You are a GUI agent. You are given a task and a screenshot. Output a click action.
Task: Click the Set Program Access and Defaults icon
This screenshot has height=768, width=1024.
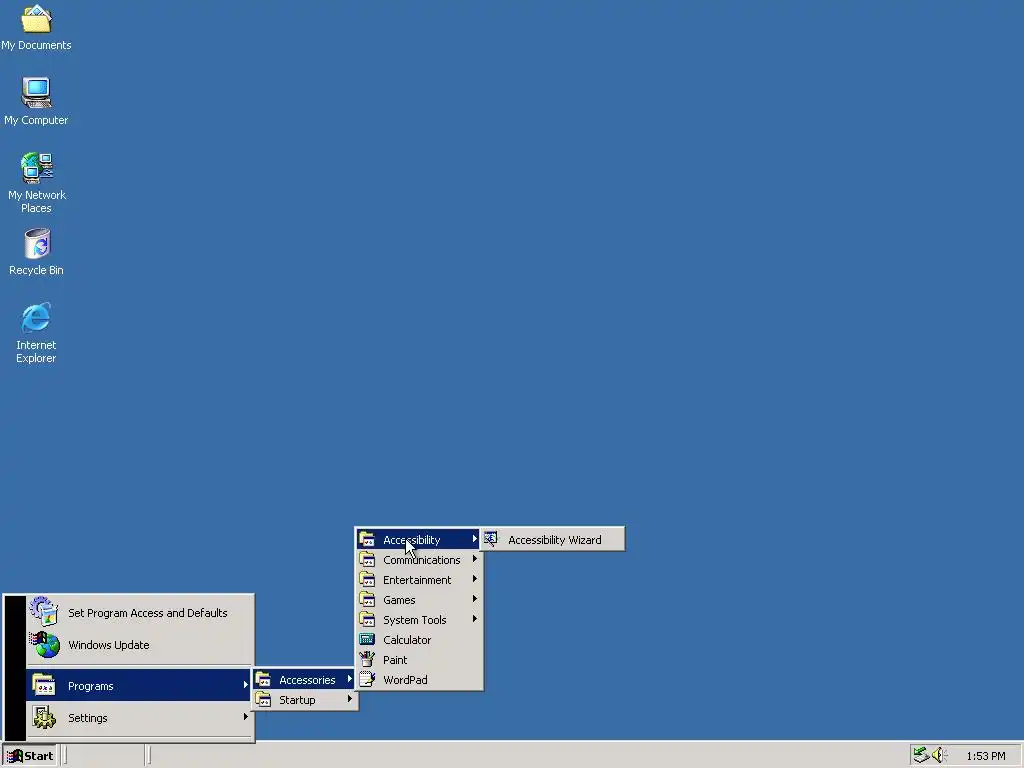click(44, 611)
